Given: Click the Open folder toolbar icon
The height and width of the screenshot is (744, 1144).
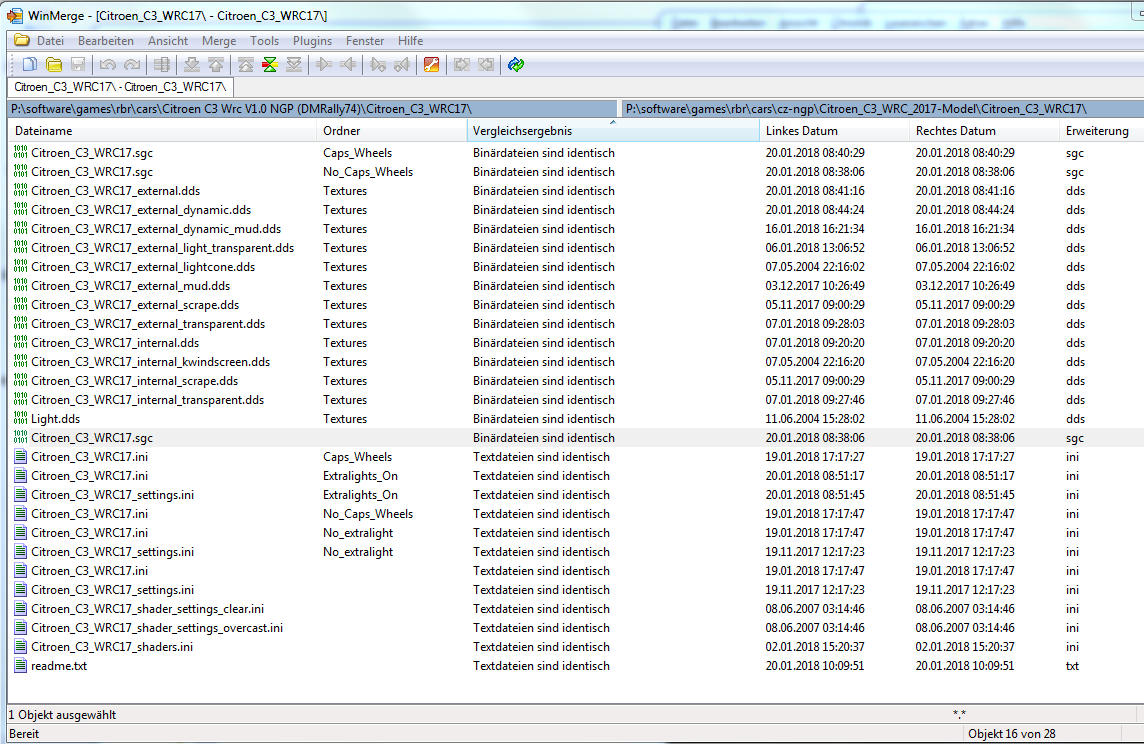Looking at the screenshot, I should (54, 65).
